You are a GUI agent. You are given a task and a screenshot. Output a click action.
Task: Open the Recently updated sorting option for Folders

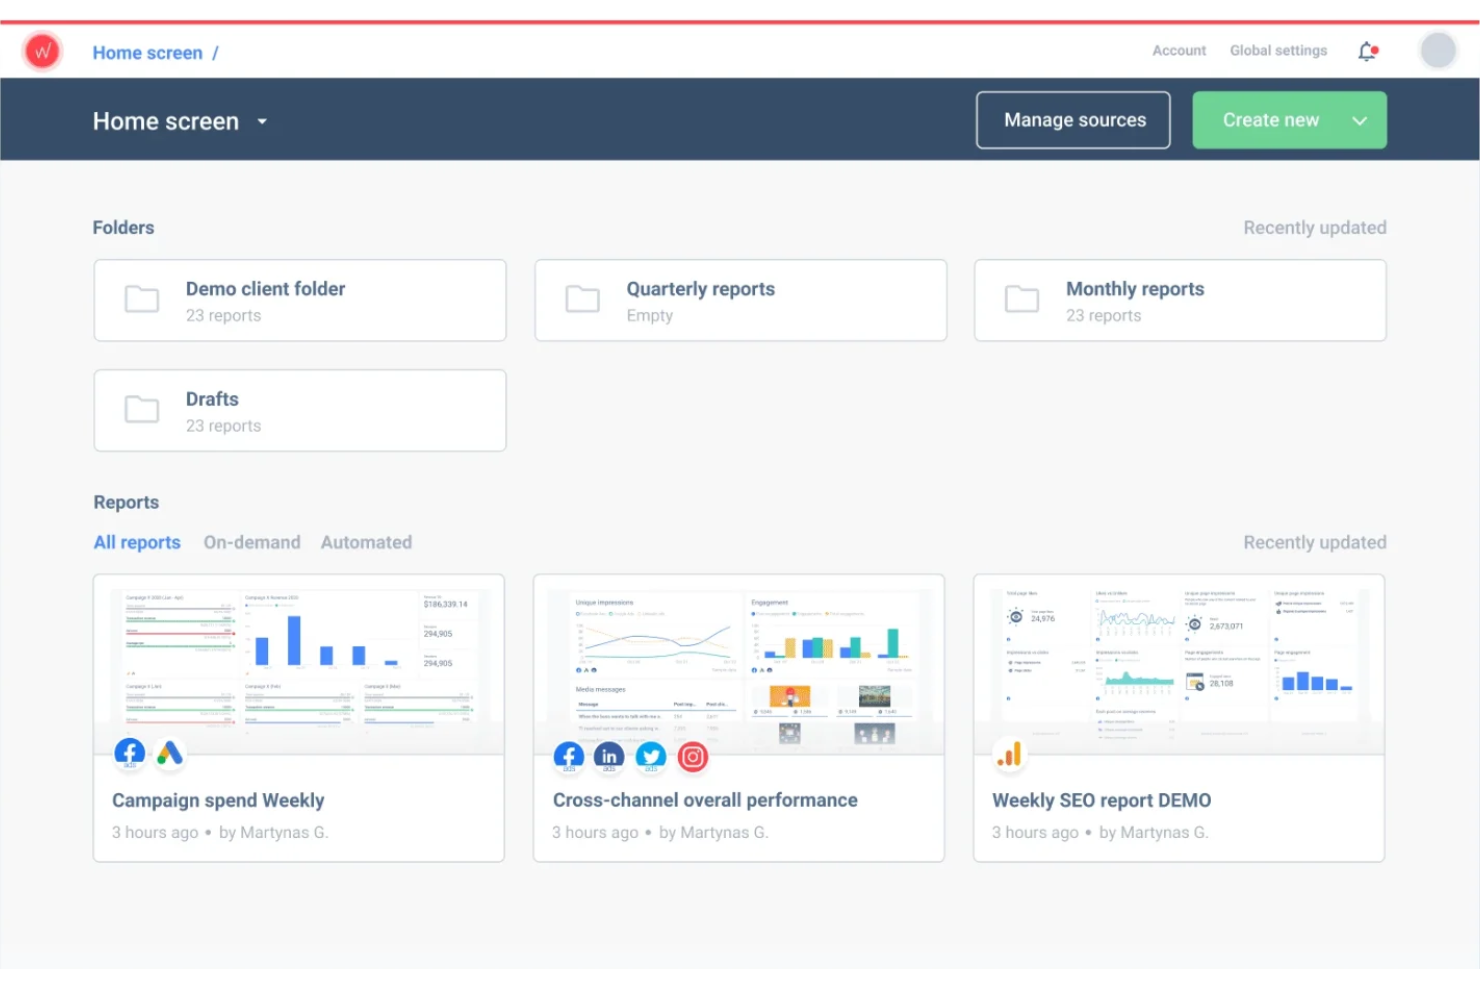pyautogui.click(x=1315, y=227)
